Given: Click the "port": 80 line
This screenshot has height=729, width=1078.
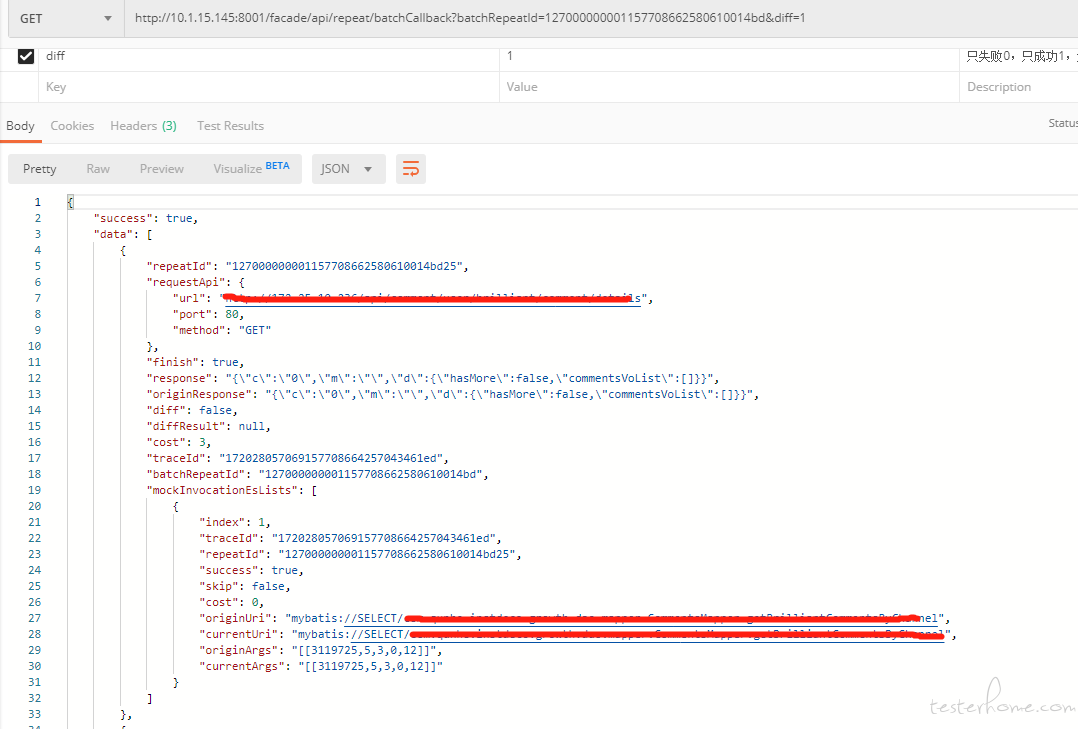Looking at the screenshot, I should [208, 314].
